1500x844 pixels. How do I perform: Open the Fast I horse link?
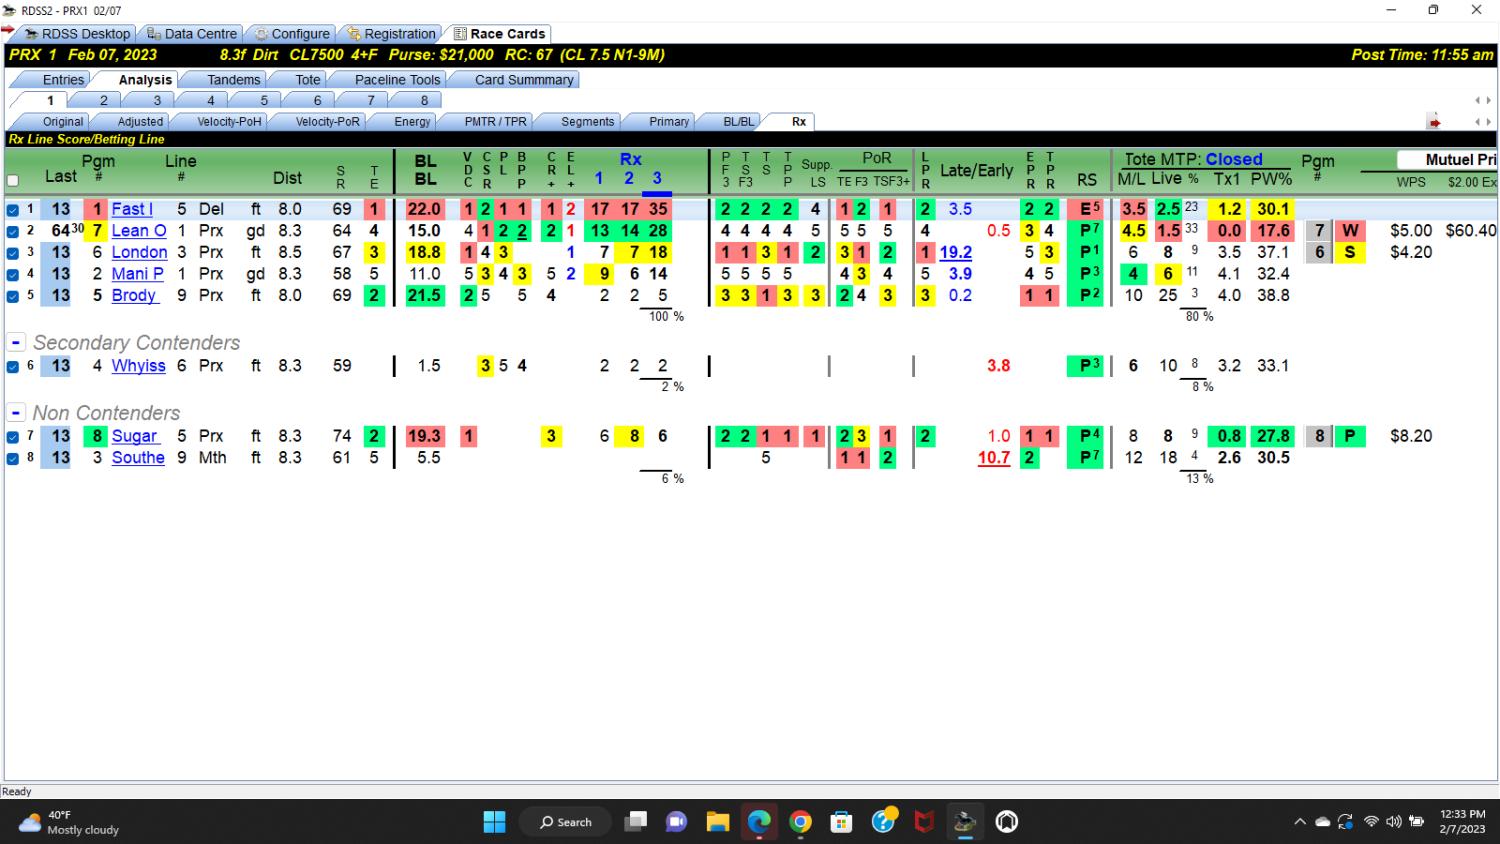click(132, 209)
